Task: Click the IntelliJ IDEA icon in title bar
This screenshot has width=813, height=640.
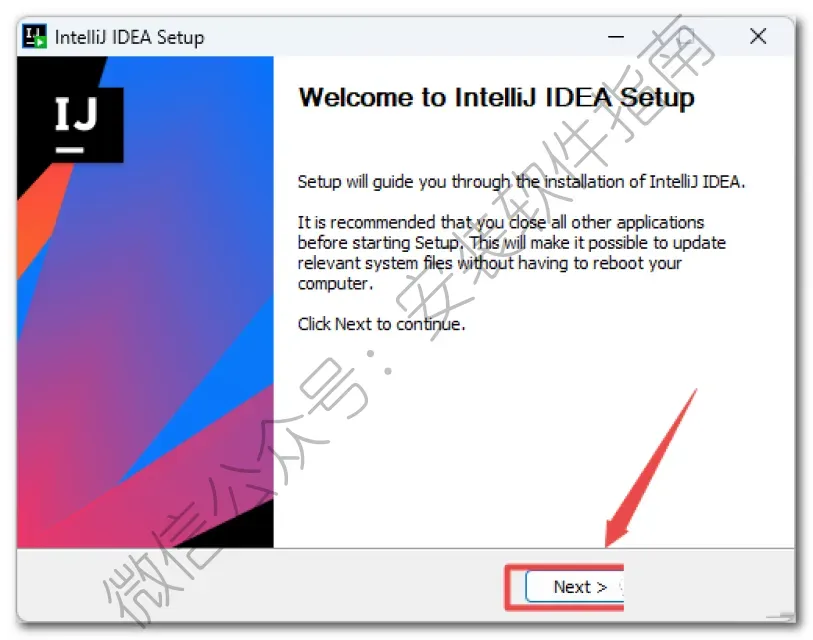Action: 35,36
